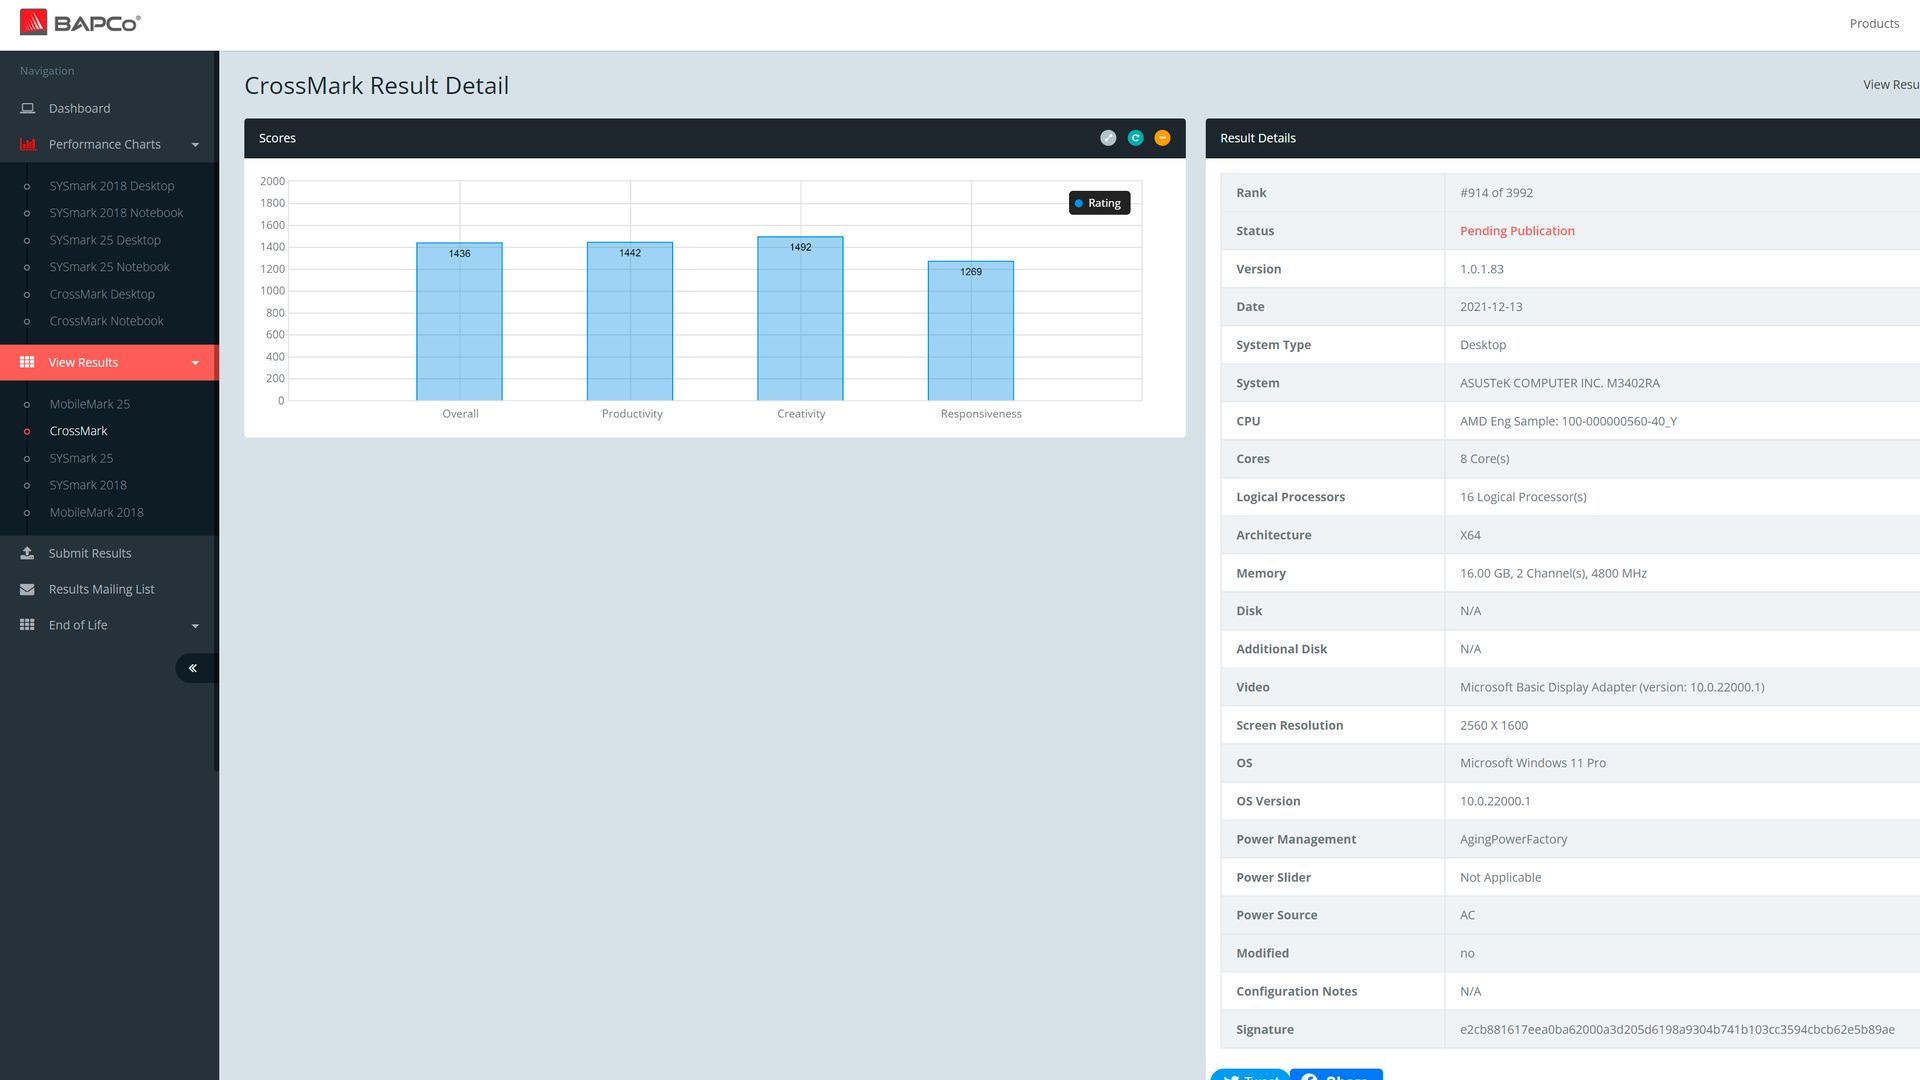Viewport: 1920px width, 1080px height.
Task: Click the Pending Publication status text
Action: 1517,231
